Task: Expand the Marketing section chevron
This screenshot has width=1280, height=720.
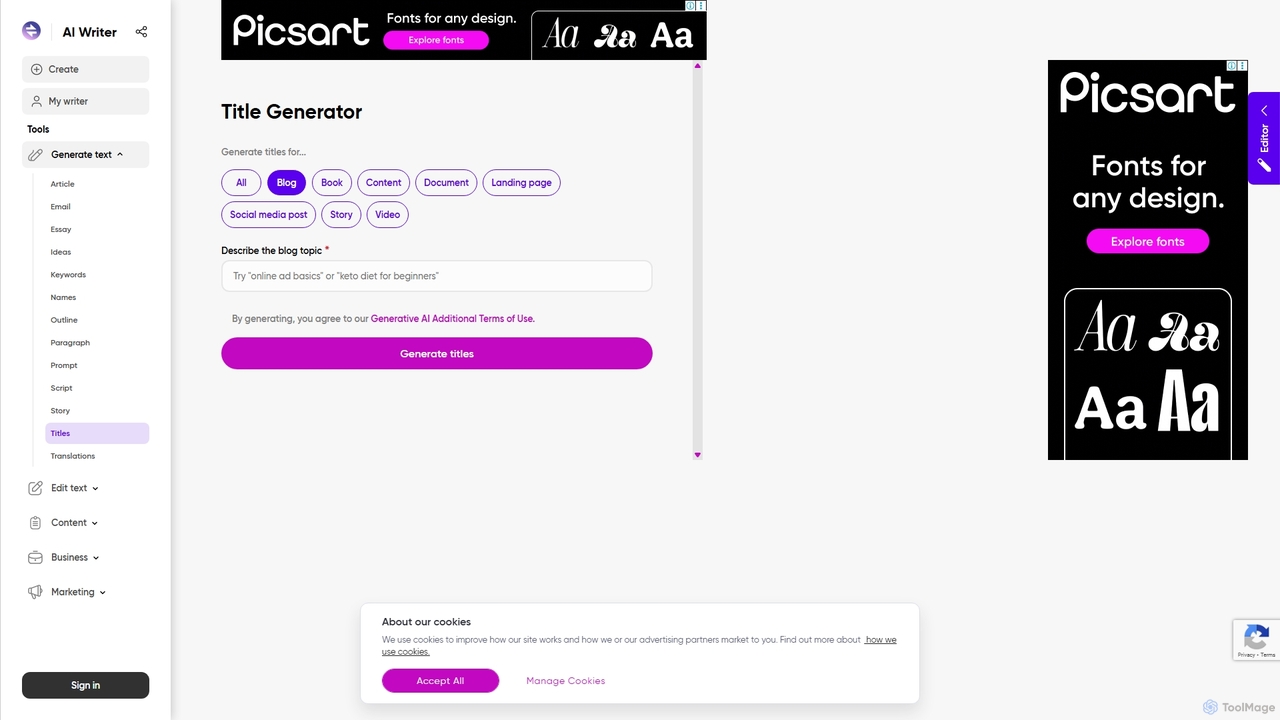Action: click(102, 592)
